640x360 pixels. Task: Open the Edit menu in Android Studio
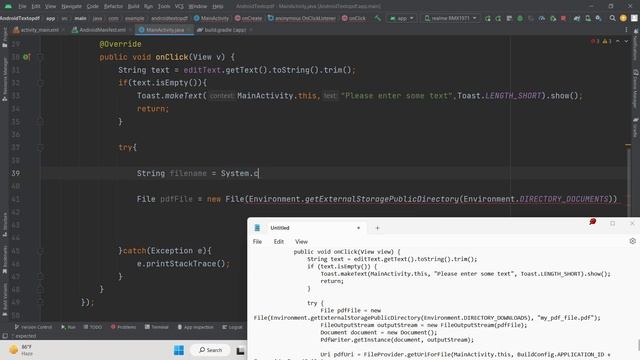(36, 6)
